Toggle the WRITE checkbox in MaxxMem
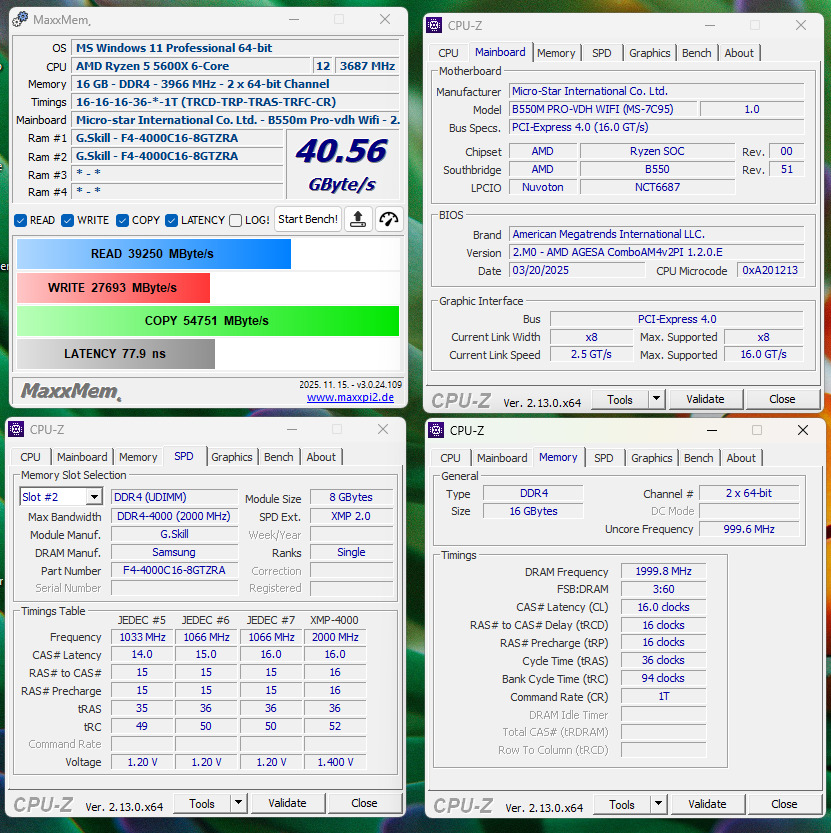The height and width of the screenshot is (833, 831). coord(67,220)
